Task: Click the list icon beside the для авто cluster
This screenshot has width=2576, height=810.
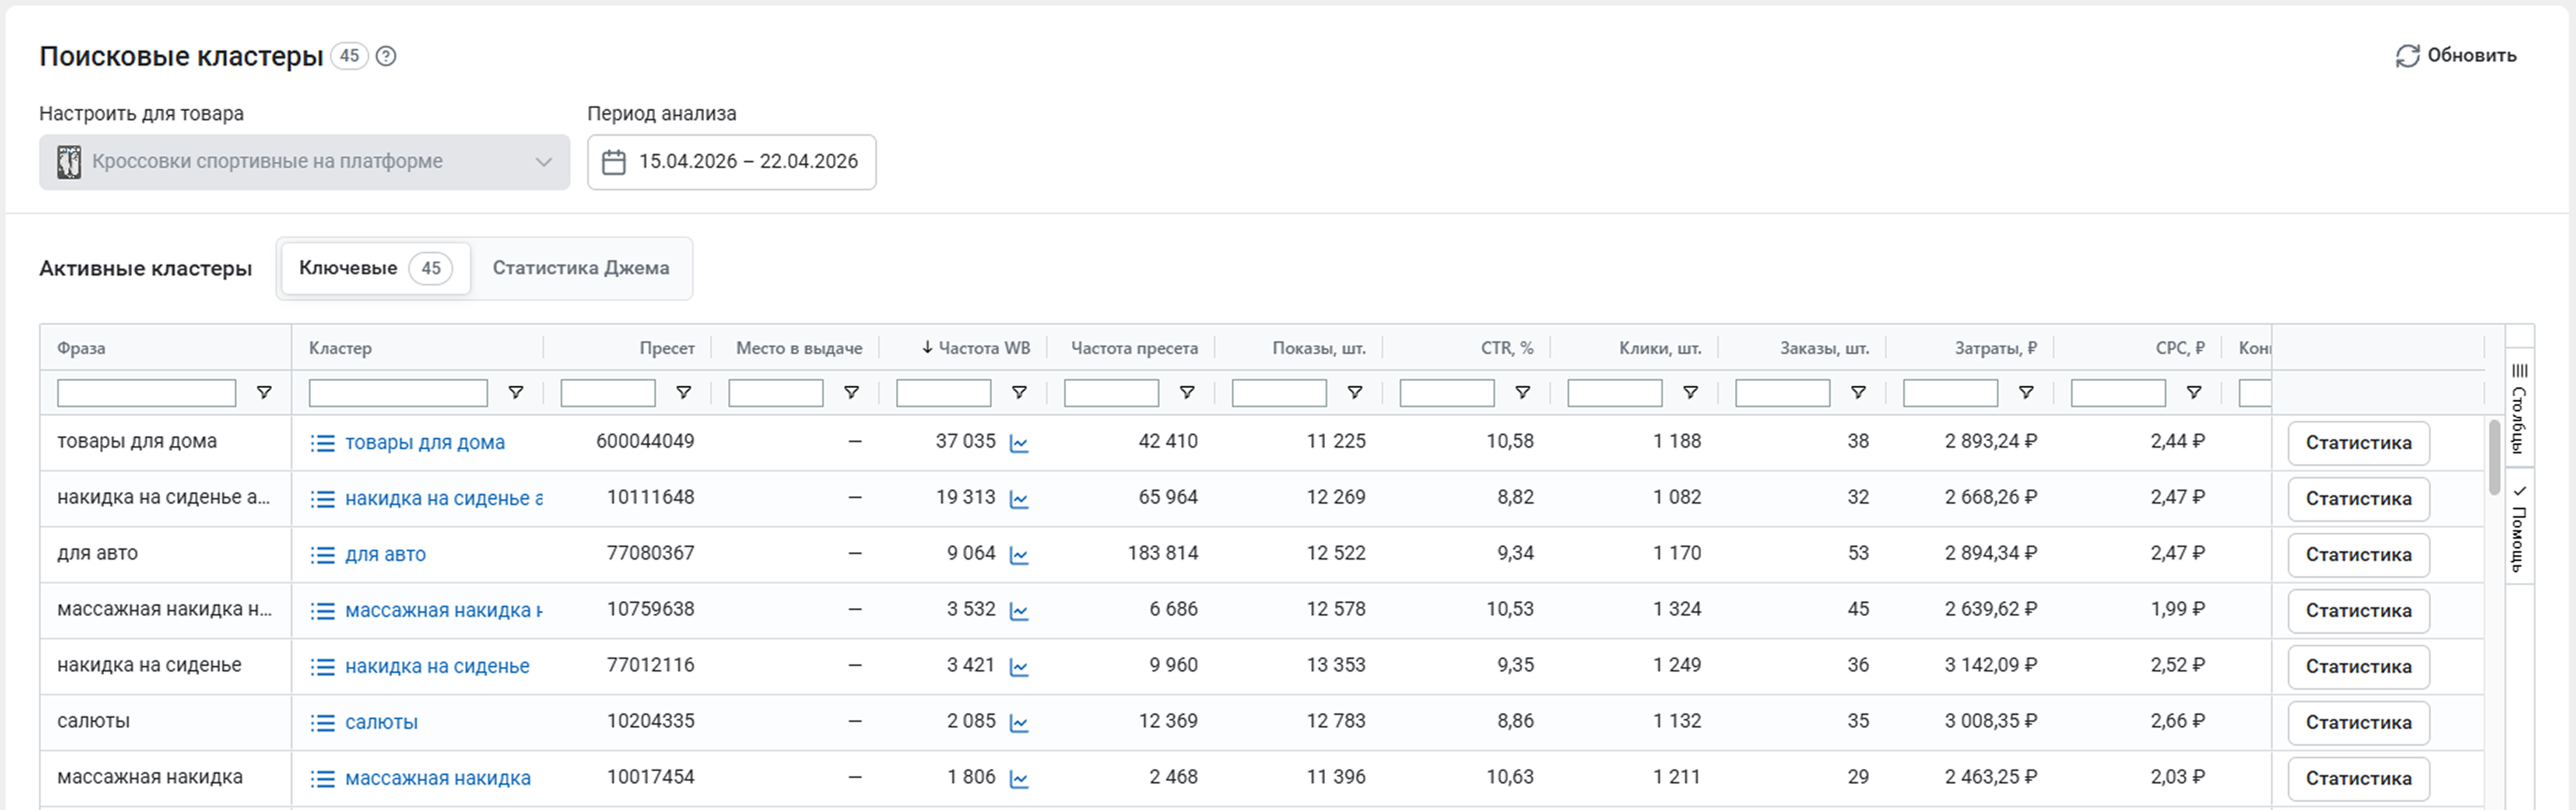Action: click(322, 555)
